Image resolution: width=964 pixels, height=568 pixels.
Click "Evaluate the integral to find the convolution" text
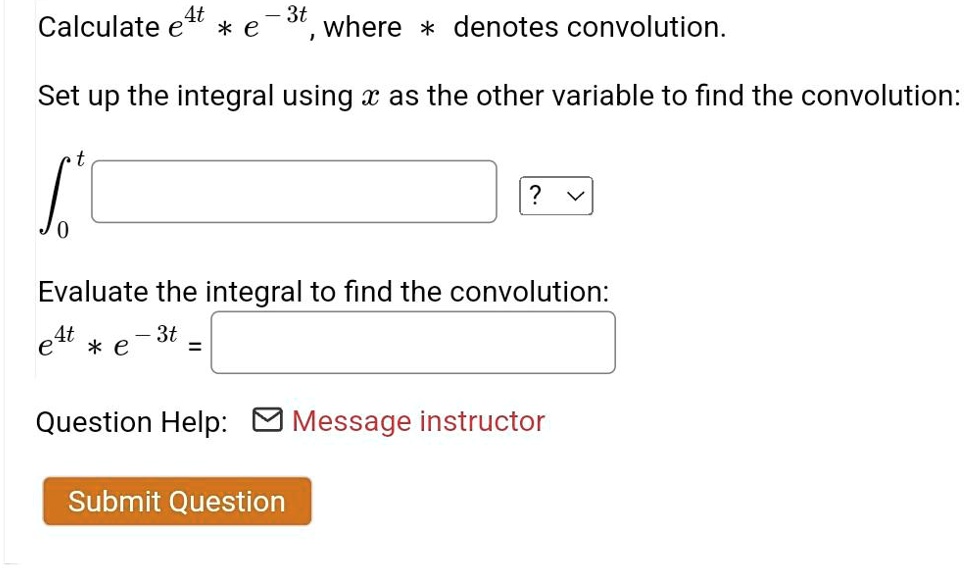point(323,291)
